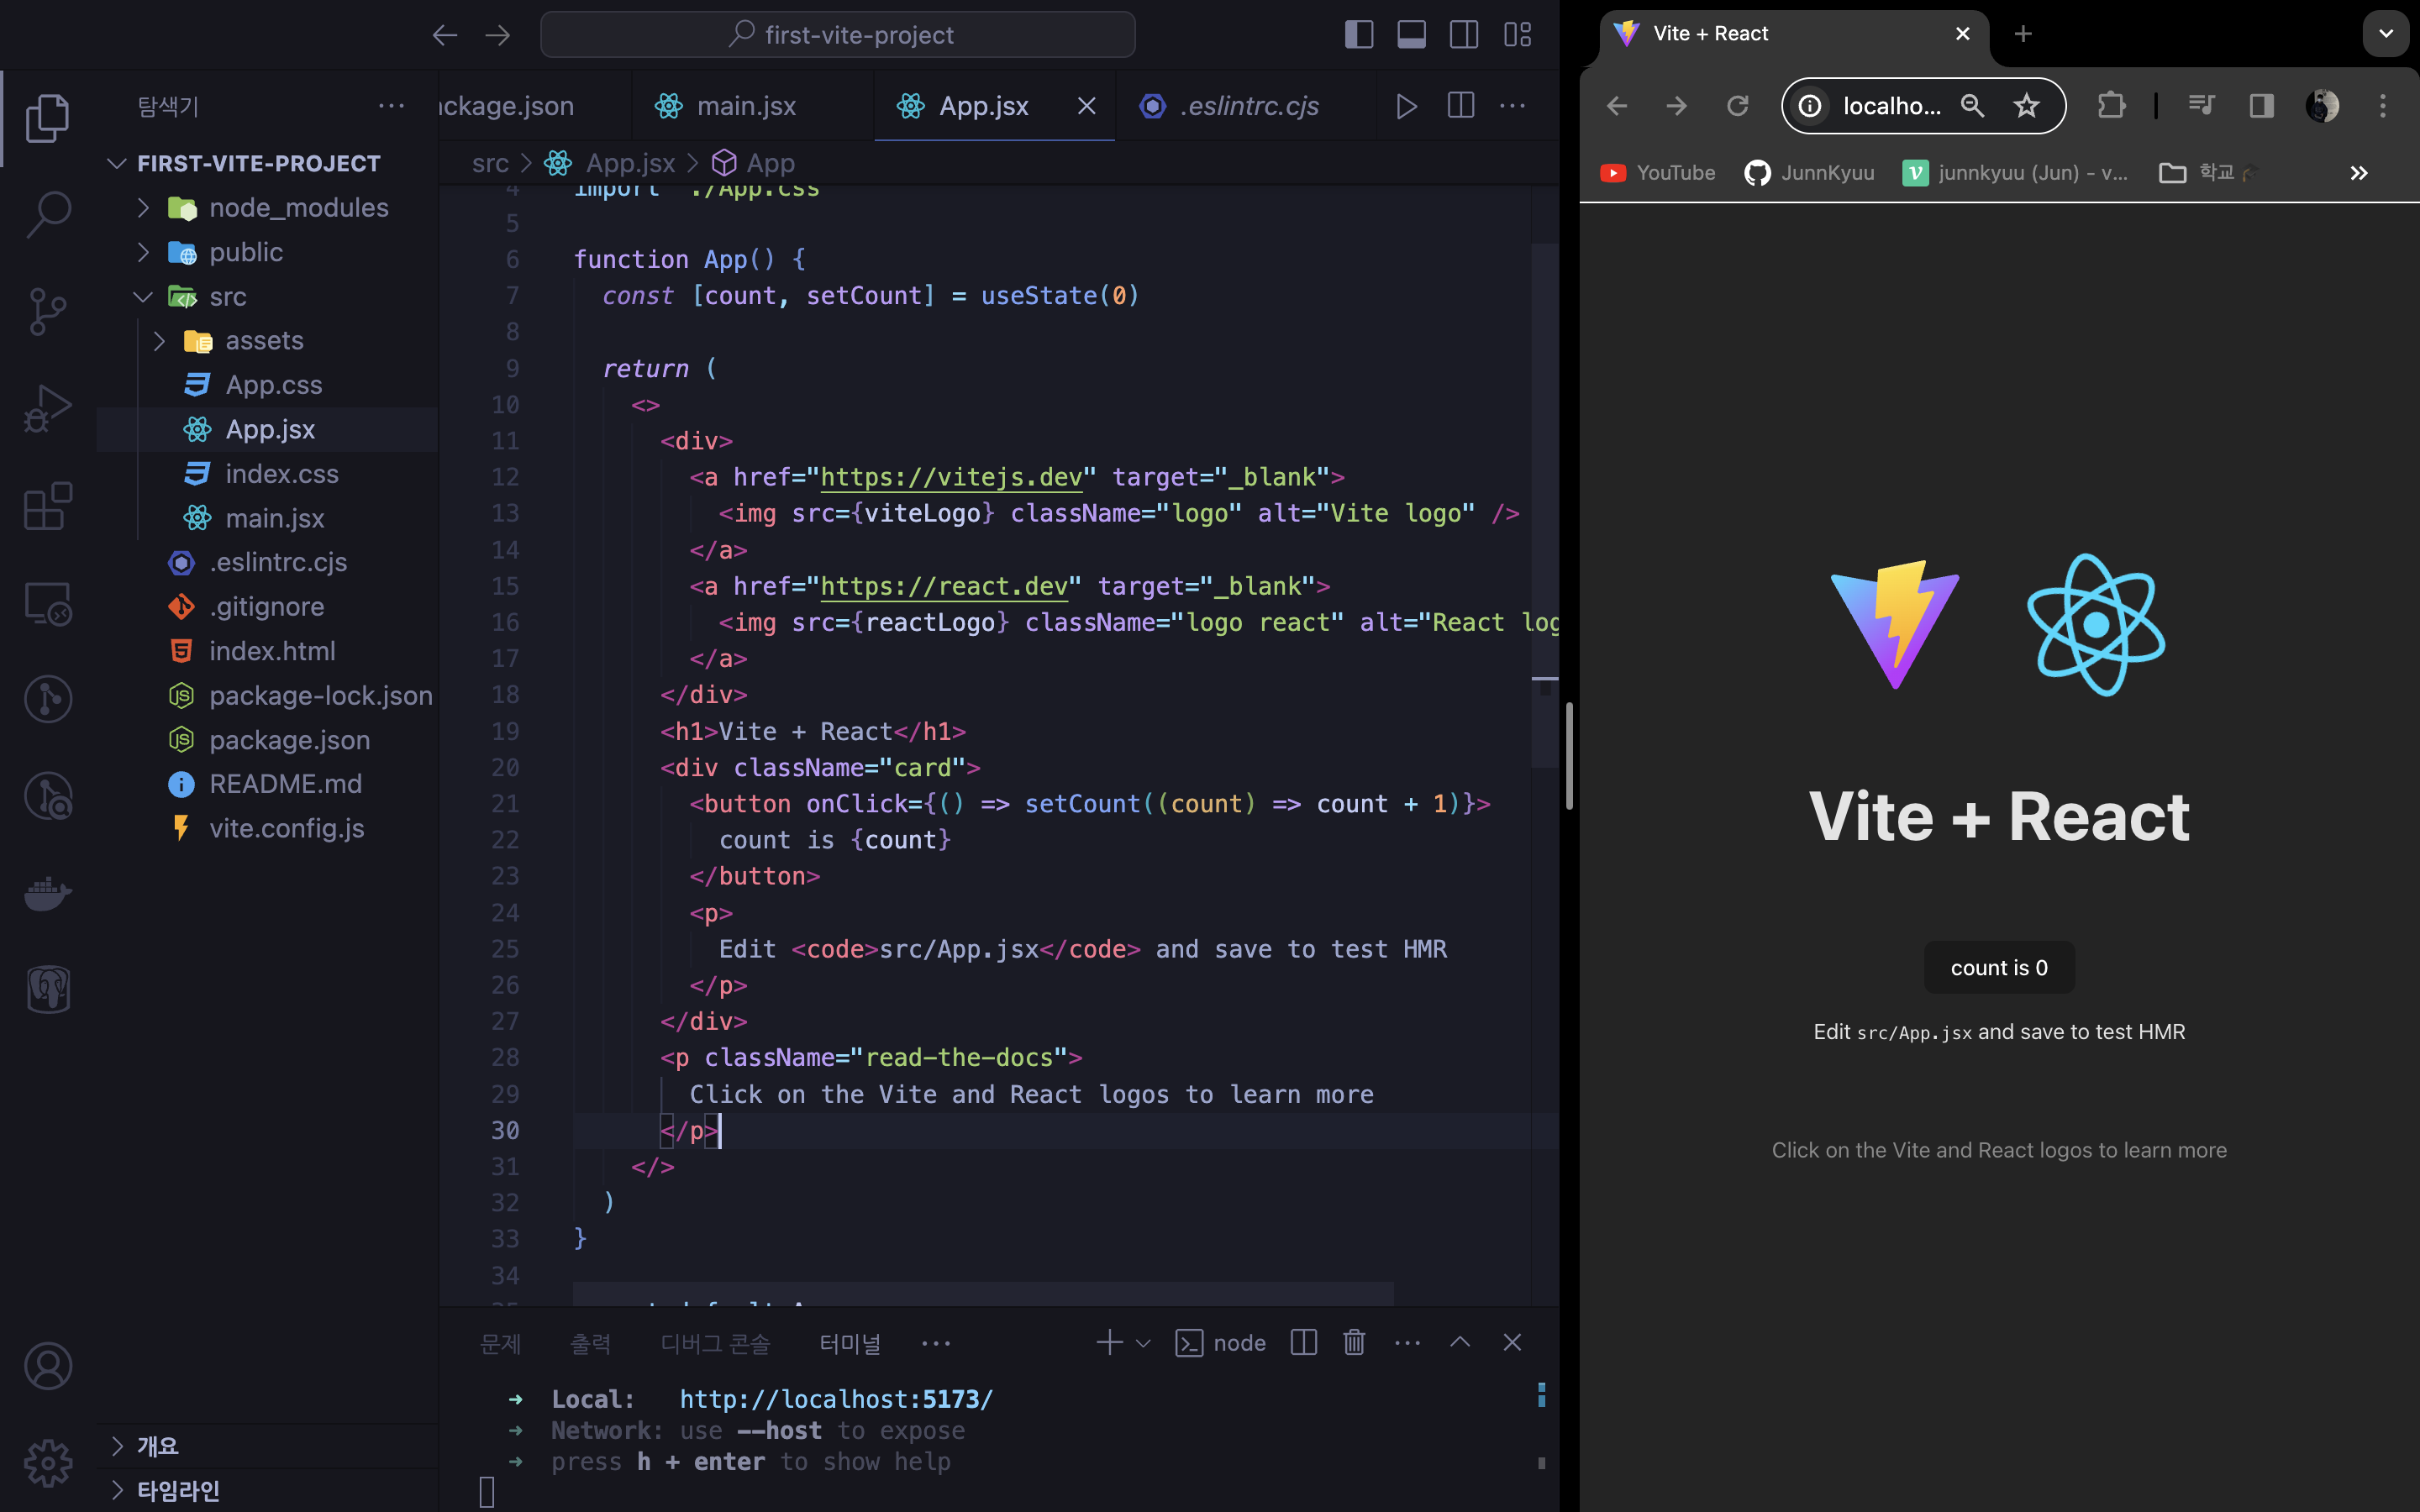Switch to the 출력 panel tab
The height and width of the screenshot is (1512, 2420).
(x=590, y=1343)
